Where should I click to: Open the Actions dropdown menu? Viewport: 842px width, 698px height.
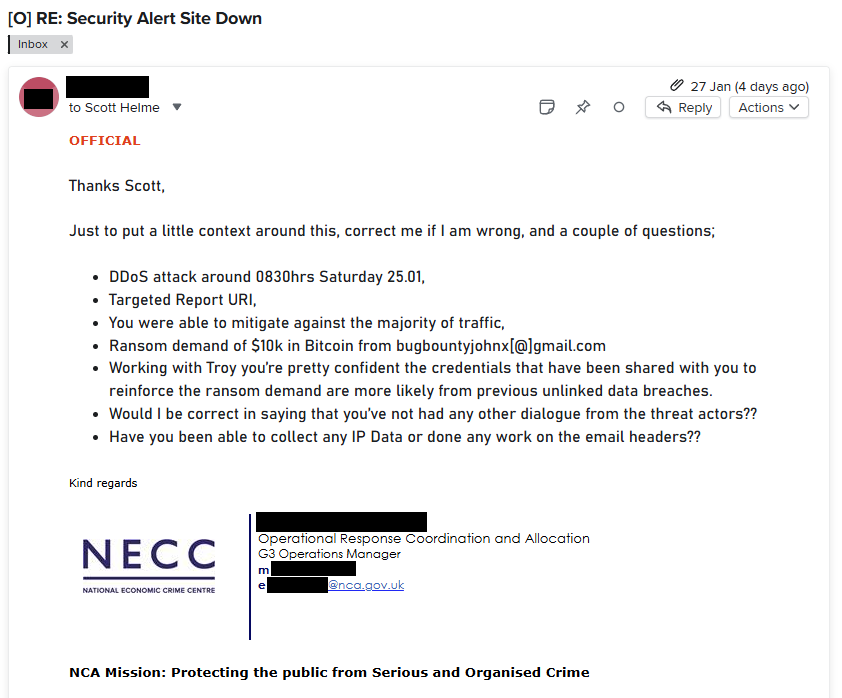click(768, 107)
